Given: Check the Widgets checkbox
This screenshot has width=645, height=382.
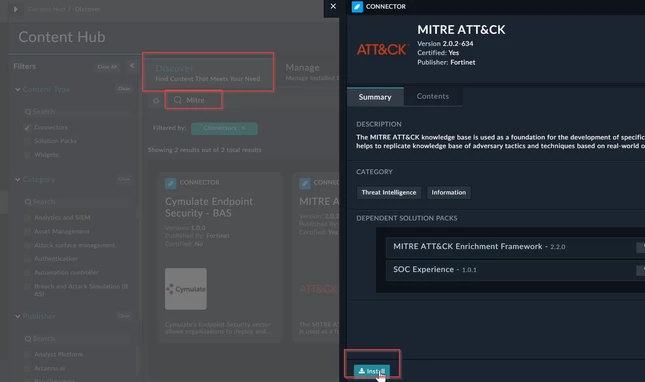Looking at the screenshot, I should 27,155.
